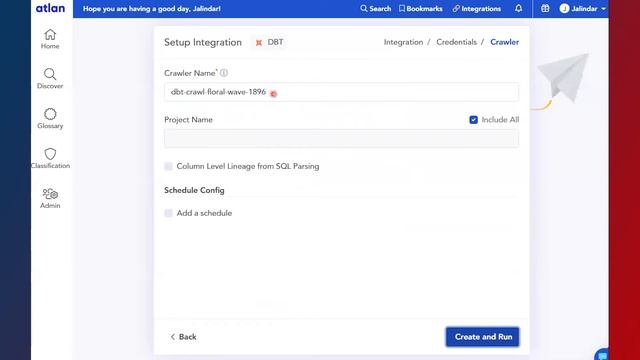Select the Crawler breadcrumb step
640x360 pixels.
(x=504, y=42)
